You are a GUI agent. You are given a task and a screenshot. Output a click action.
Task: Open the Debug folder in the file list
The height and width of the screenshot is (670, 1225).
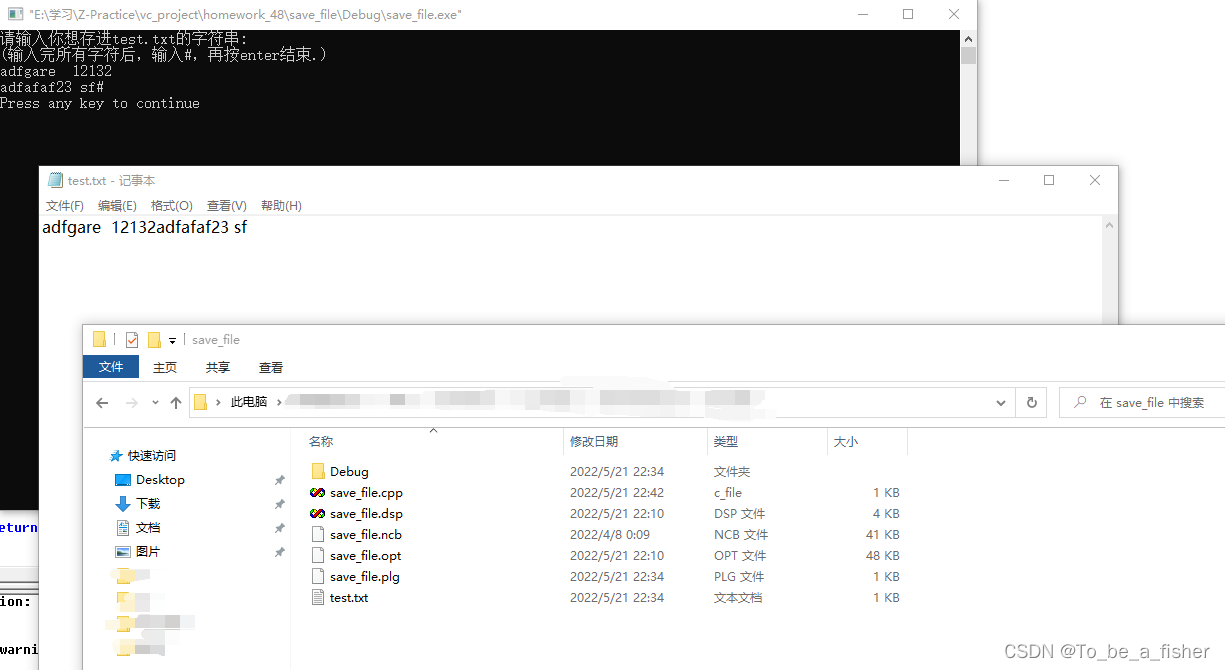coord(339,471)
